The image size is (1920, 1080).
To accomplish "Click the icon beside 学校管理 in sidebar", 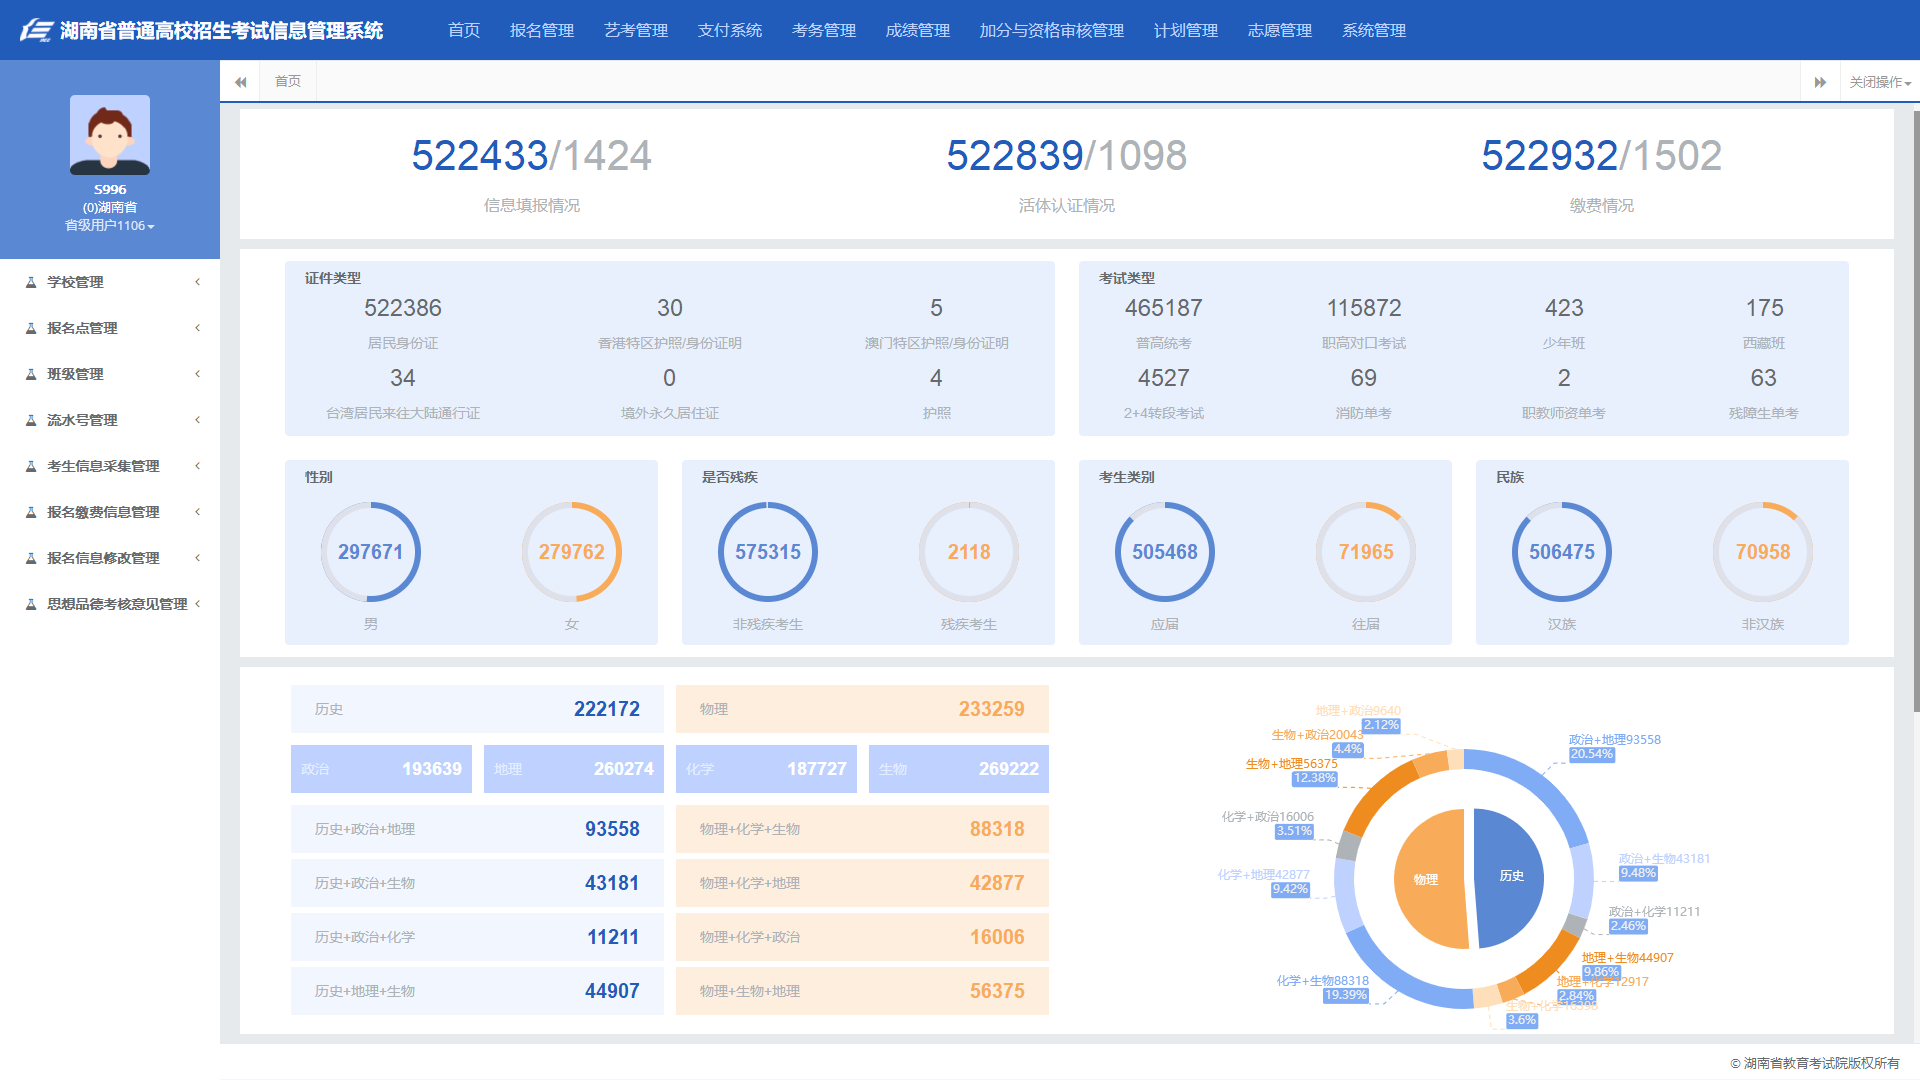I will pos(31,282).
